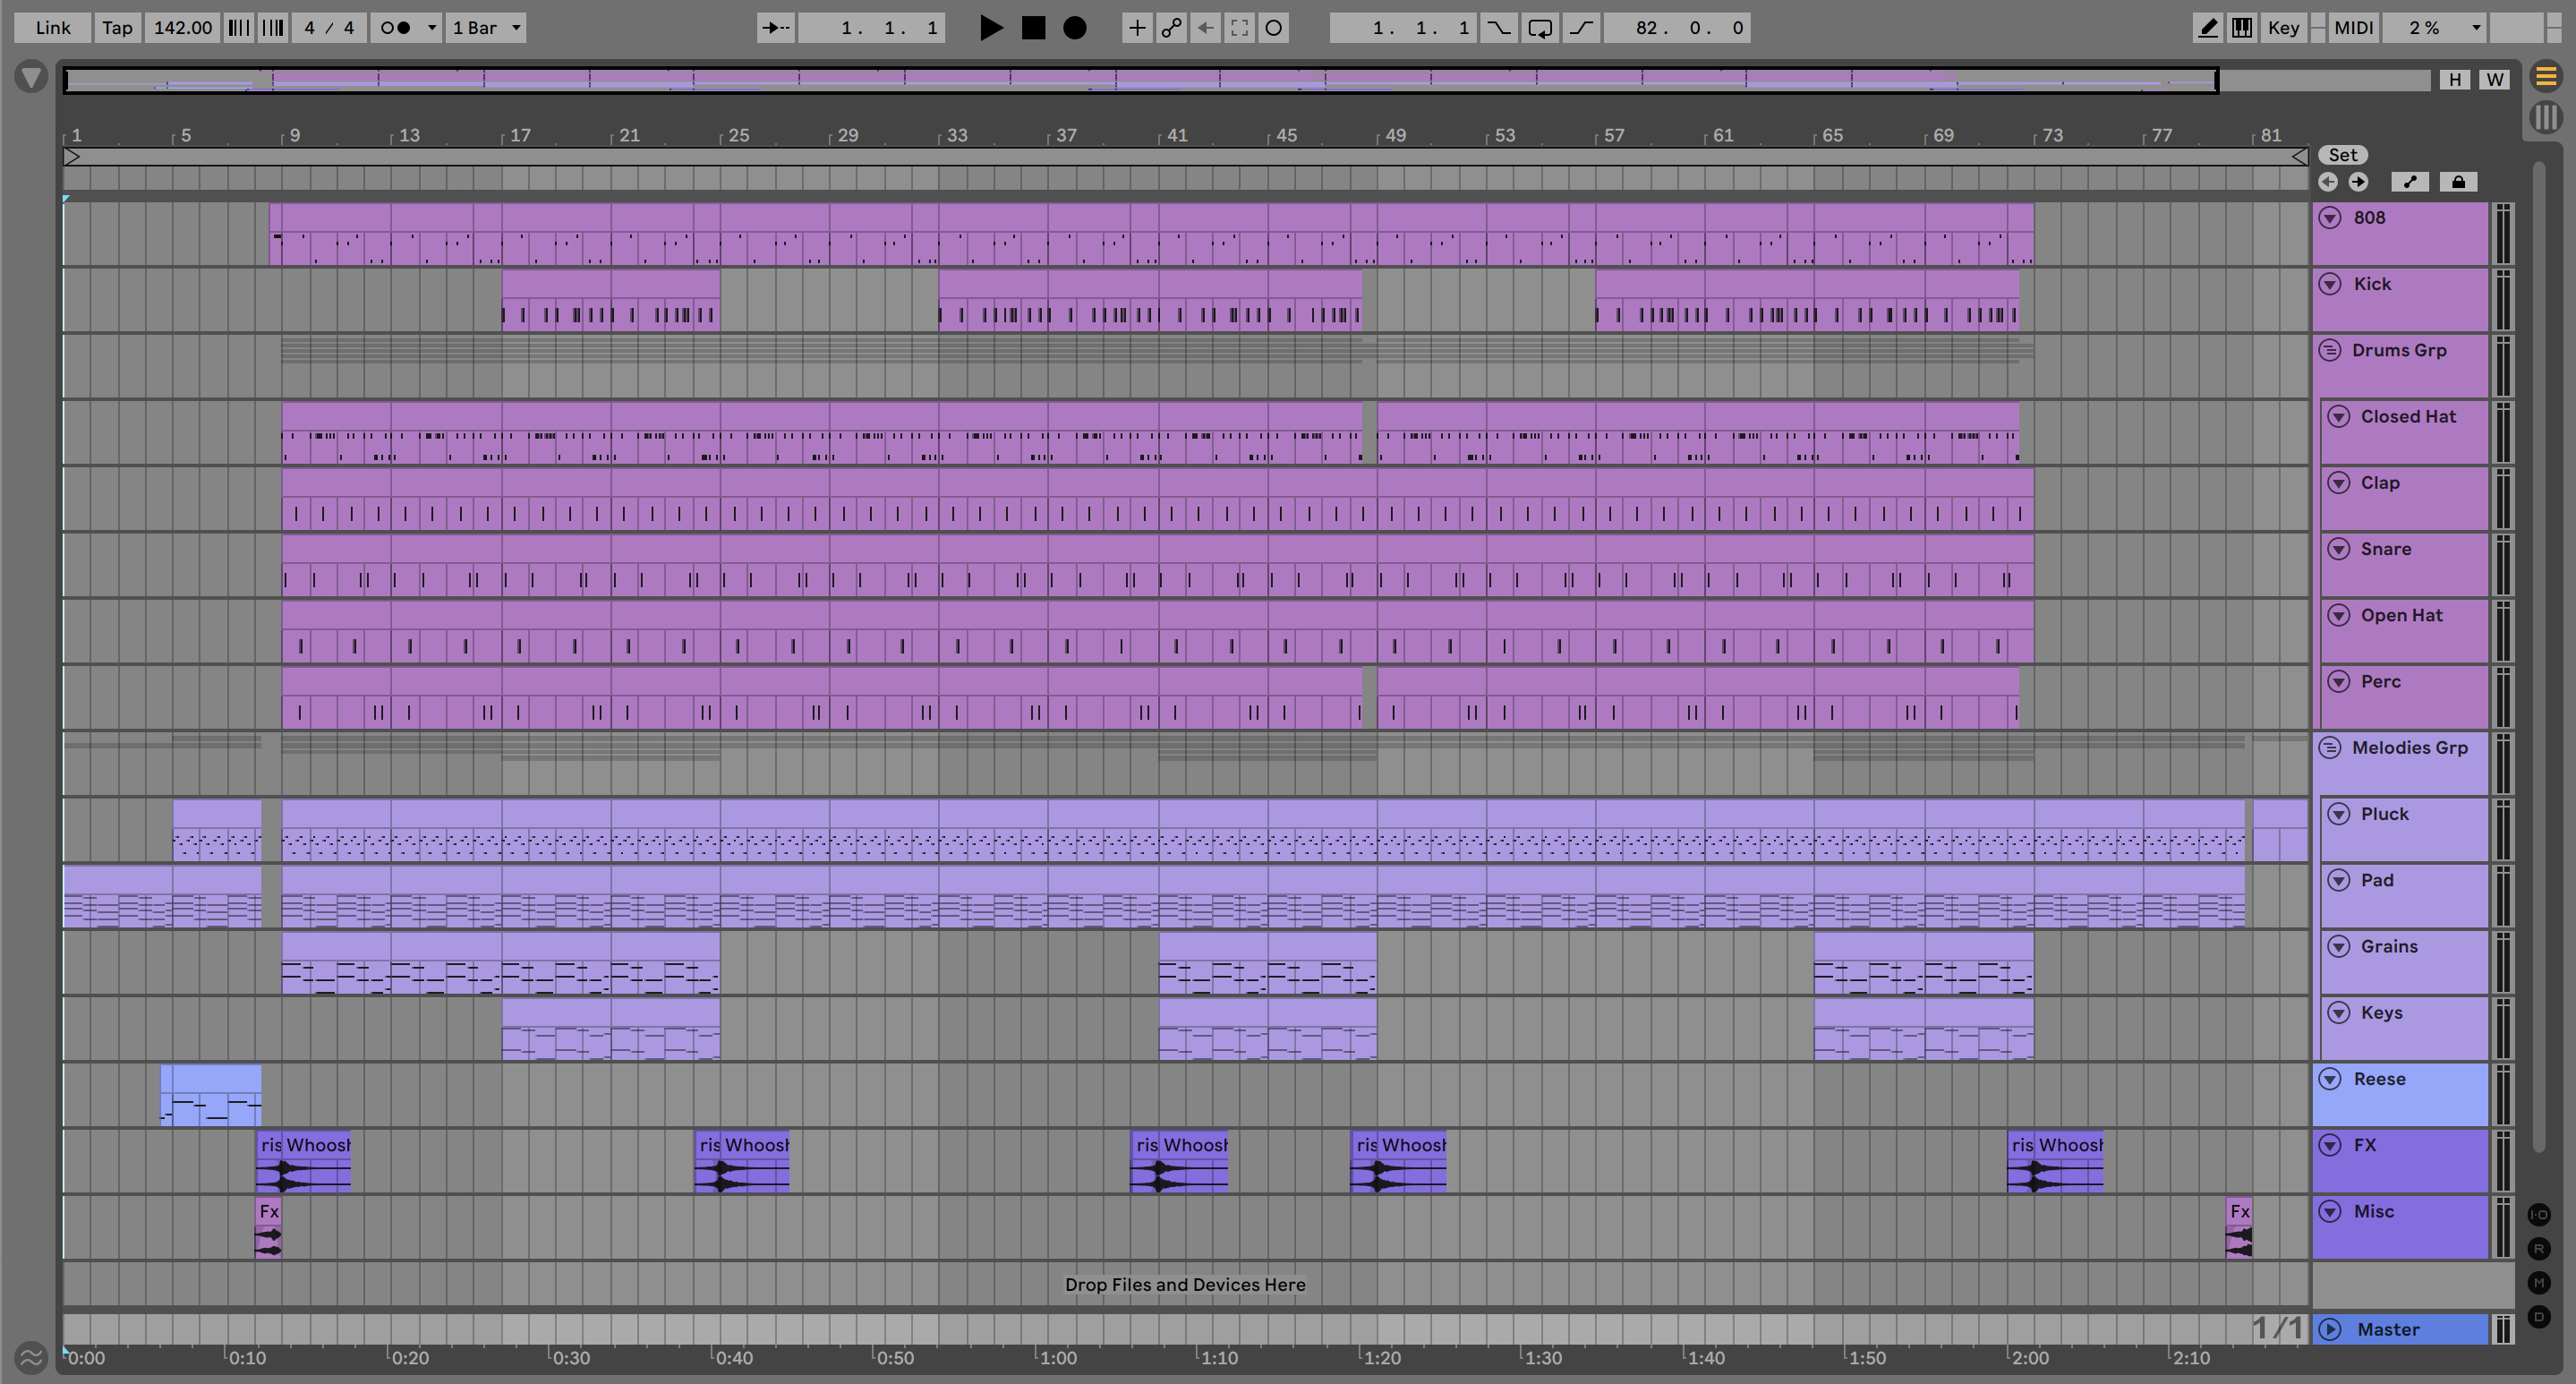This screenshot has width=2576, height=1384.
Task: Click the Arrangement Record button
Action: point(1074,28)
